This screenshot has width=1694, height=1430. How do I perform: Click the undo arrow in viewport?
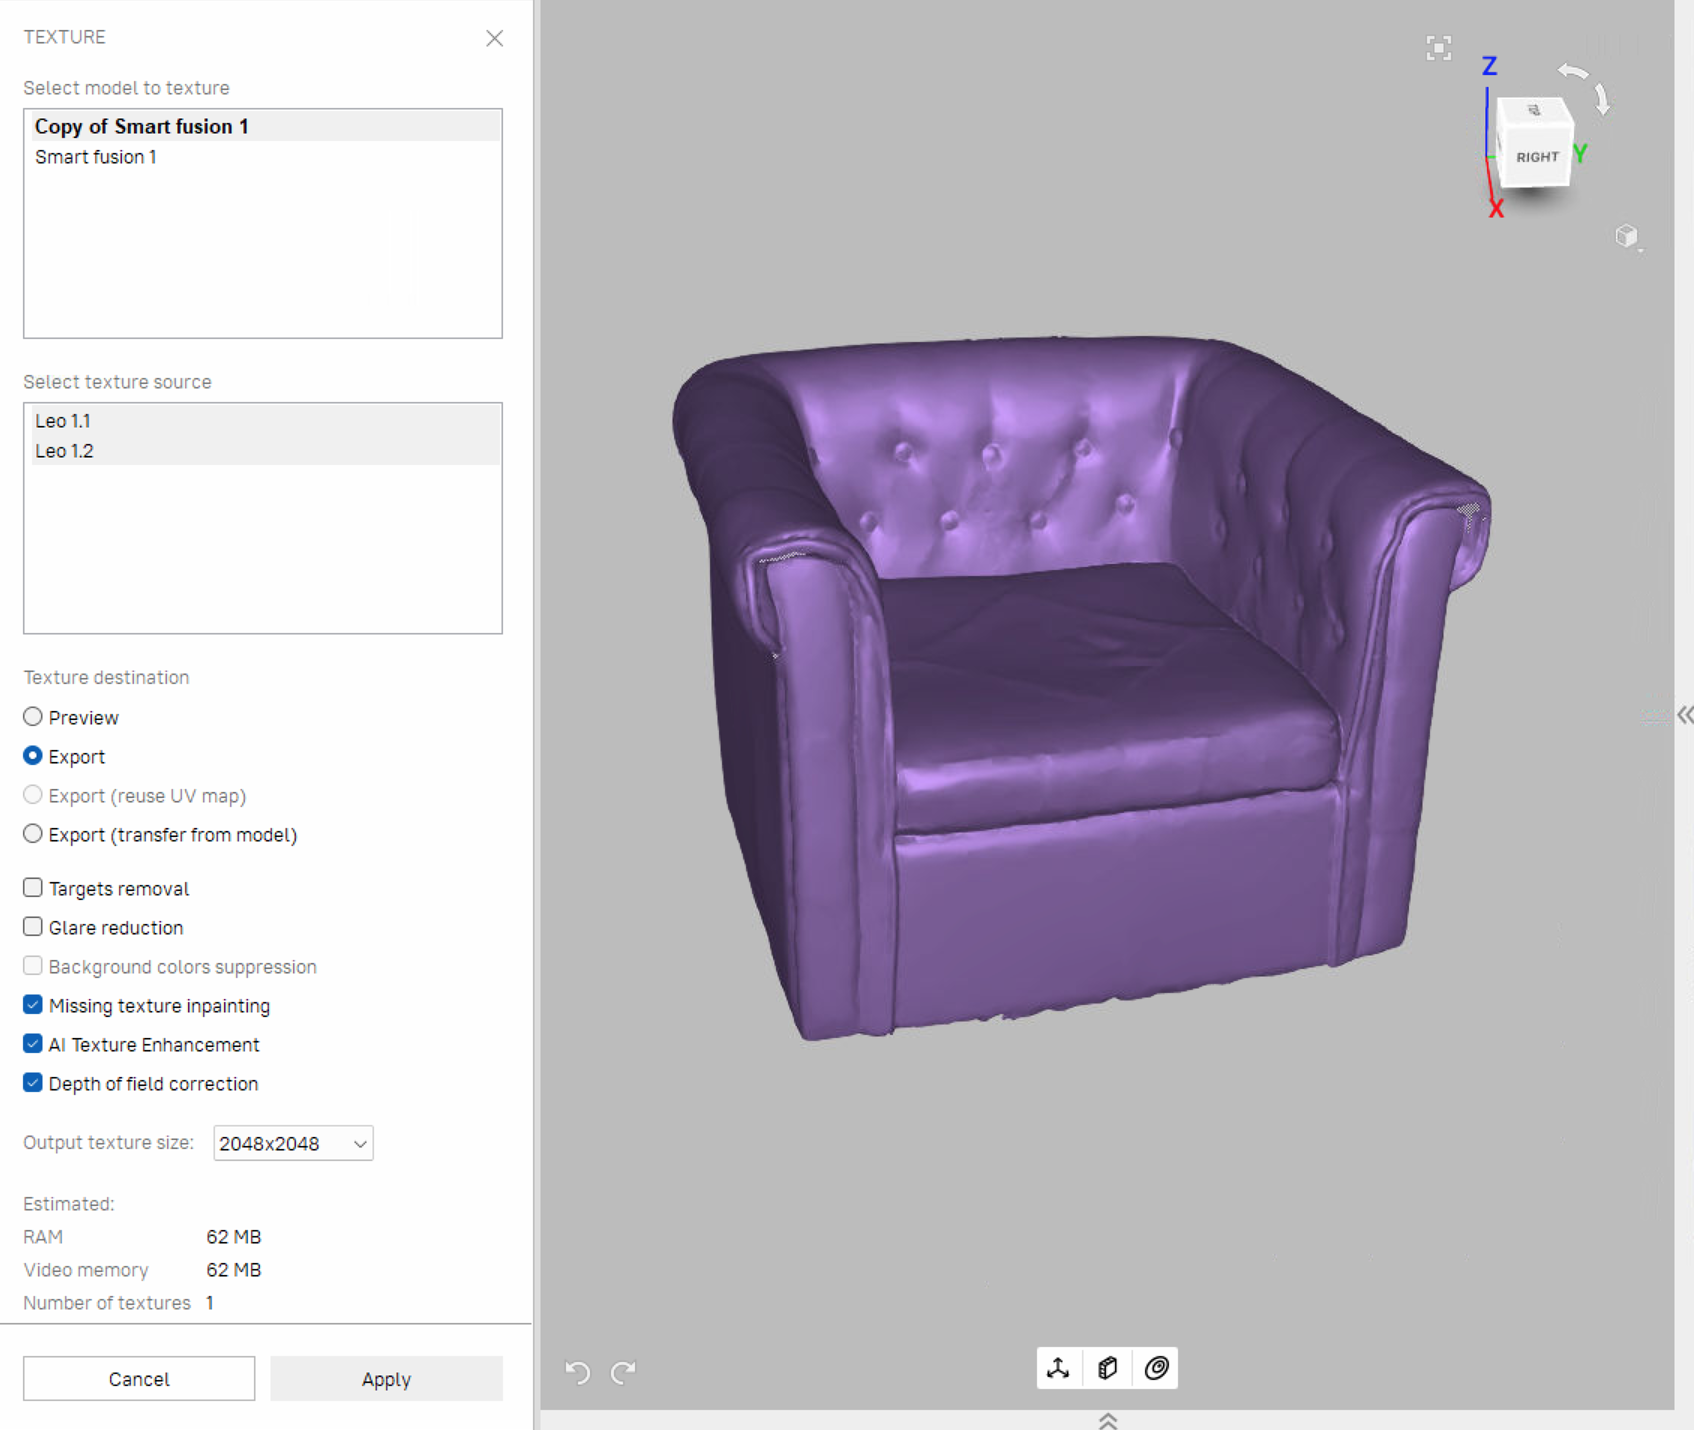click(x=578, y=1372)
